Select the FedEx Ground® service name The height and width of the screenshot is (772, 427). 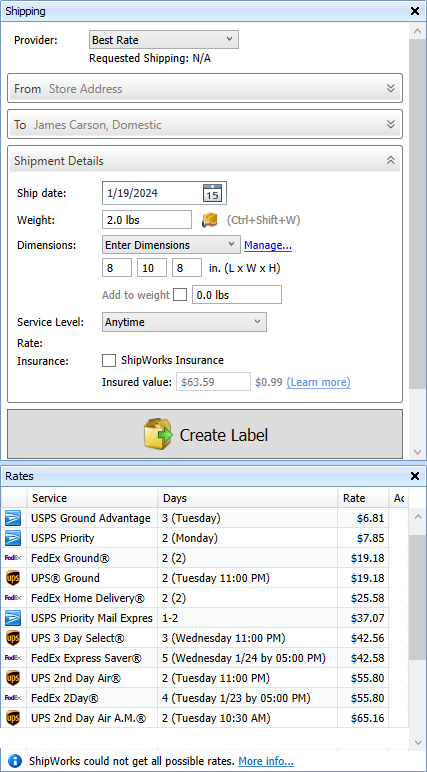[x=70, y=558]
